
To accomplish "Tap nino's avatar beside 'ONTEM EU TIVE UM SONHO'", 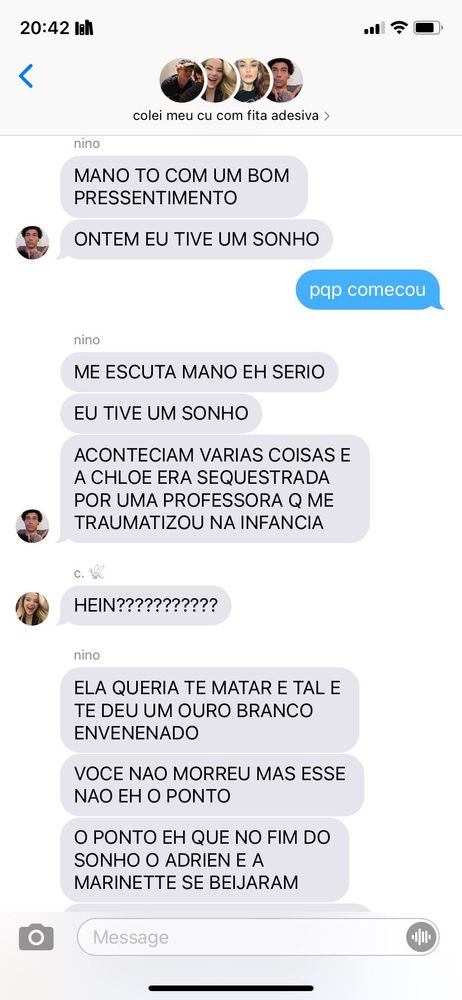I will (32, 242).
